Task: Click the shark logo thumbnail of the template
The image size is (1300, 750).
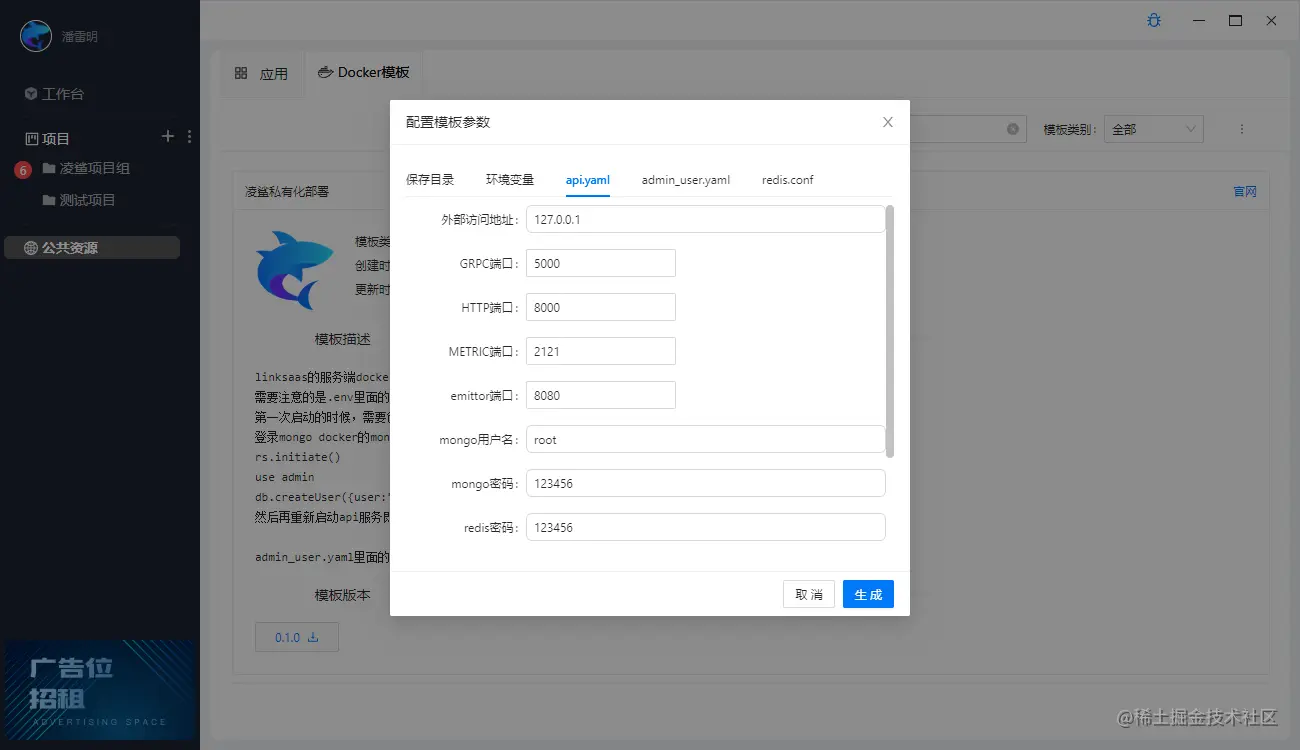Action: 295,269
